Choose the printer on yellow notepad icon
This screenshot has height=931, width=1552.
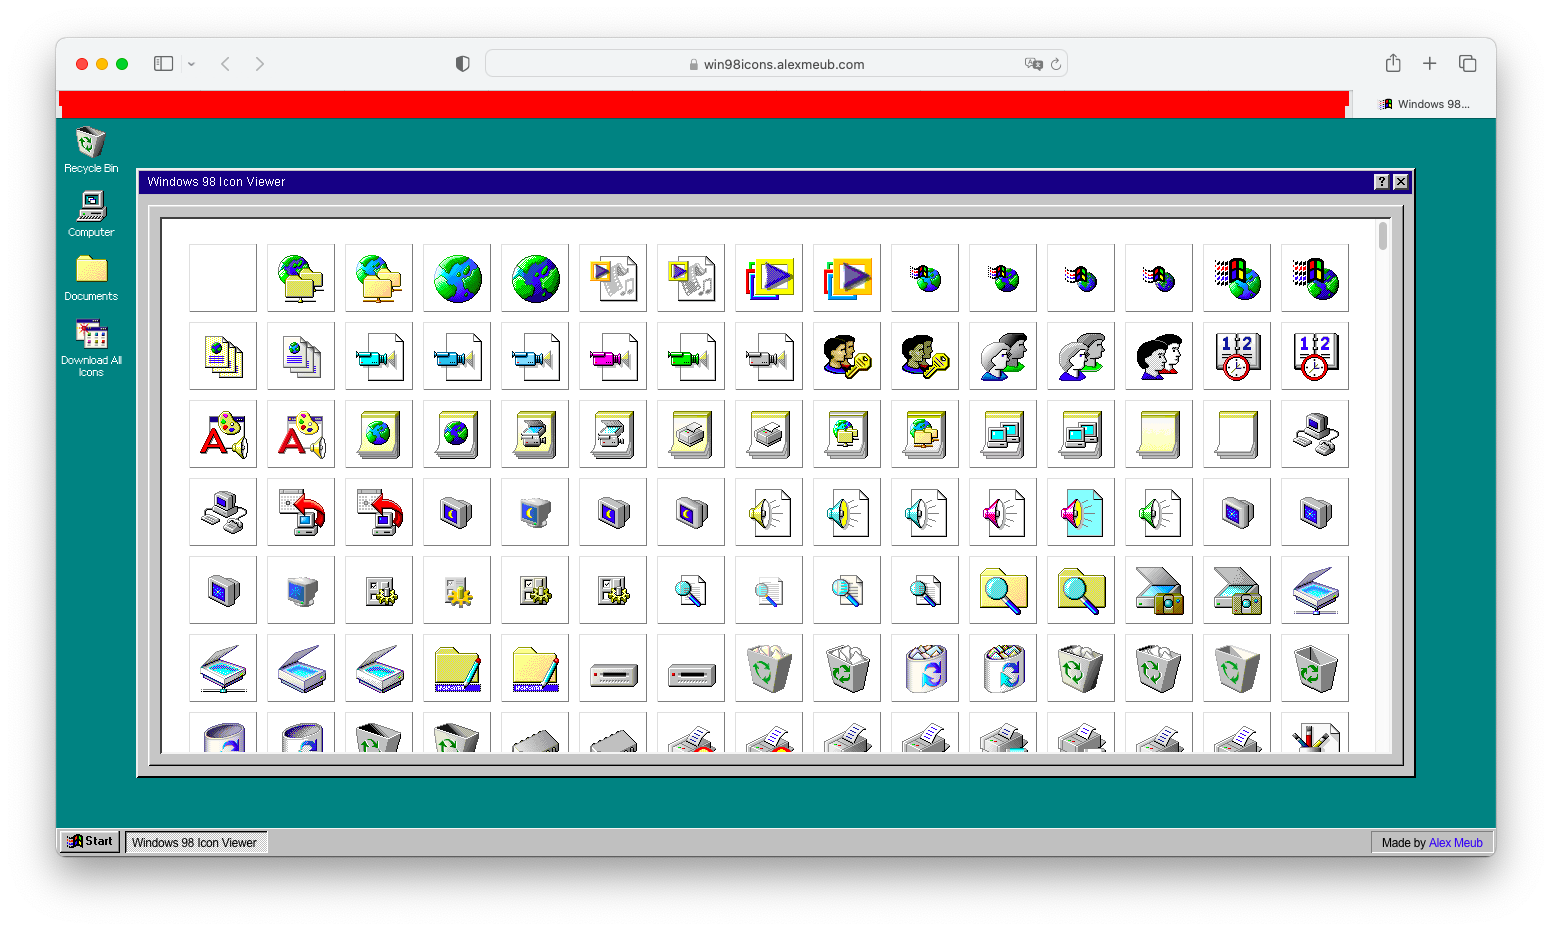point(691,434)
